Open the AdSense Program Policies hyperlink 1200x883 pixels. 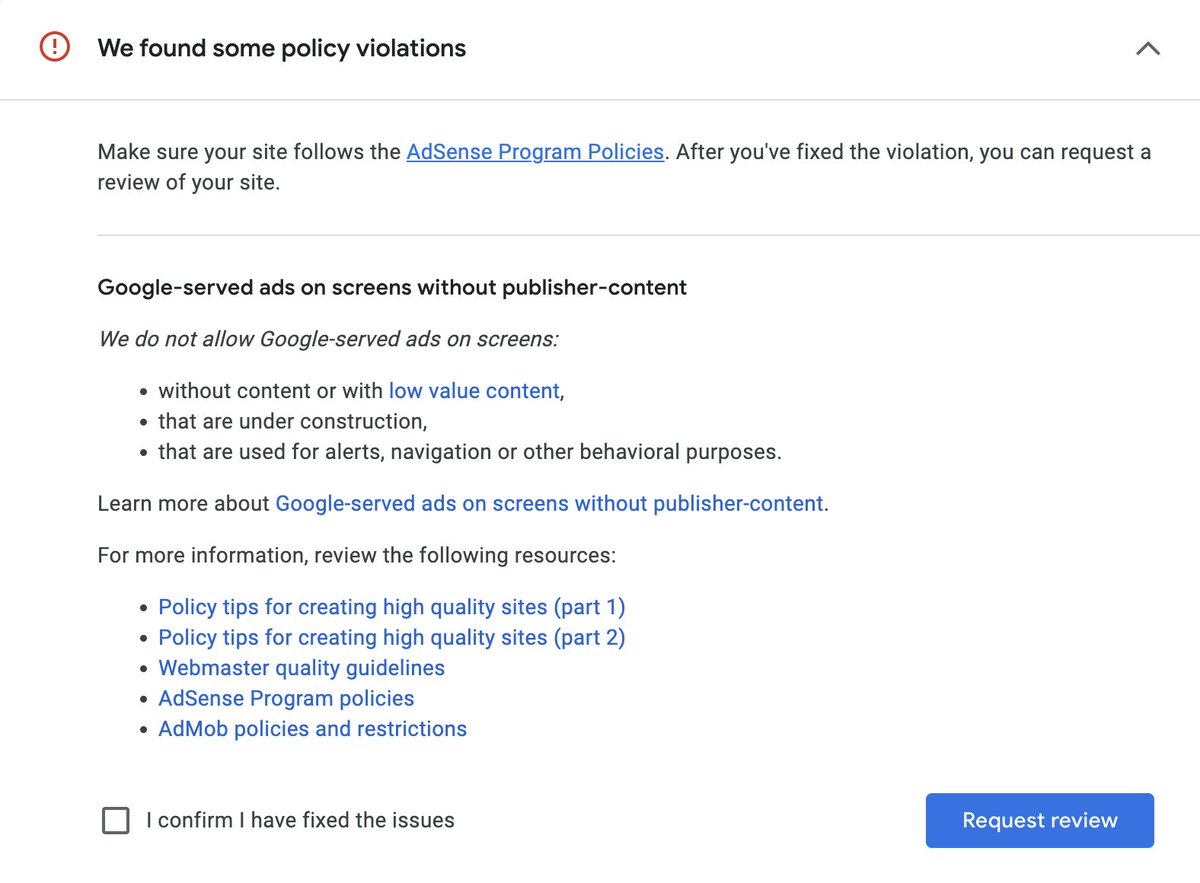click(x=534, y=151)
